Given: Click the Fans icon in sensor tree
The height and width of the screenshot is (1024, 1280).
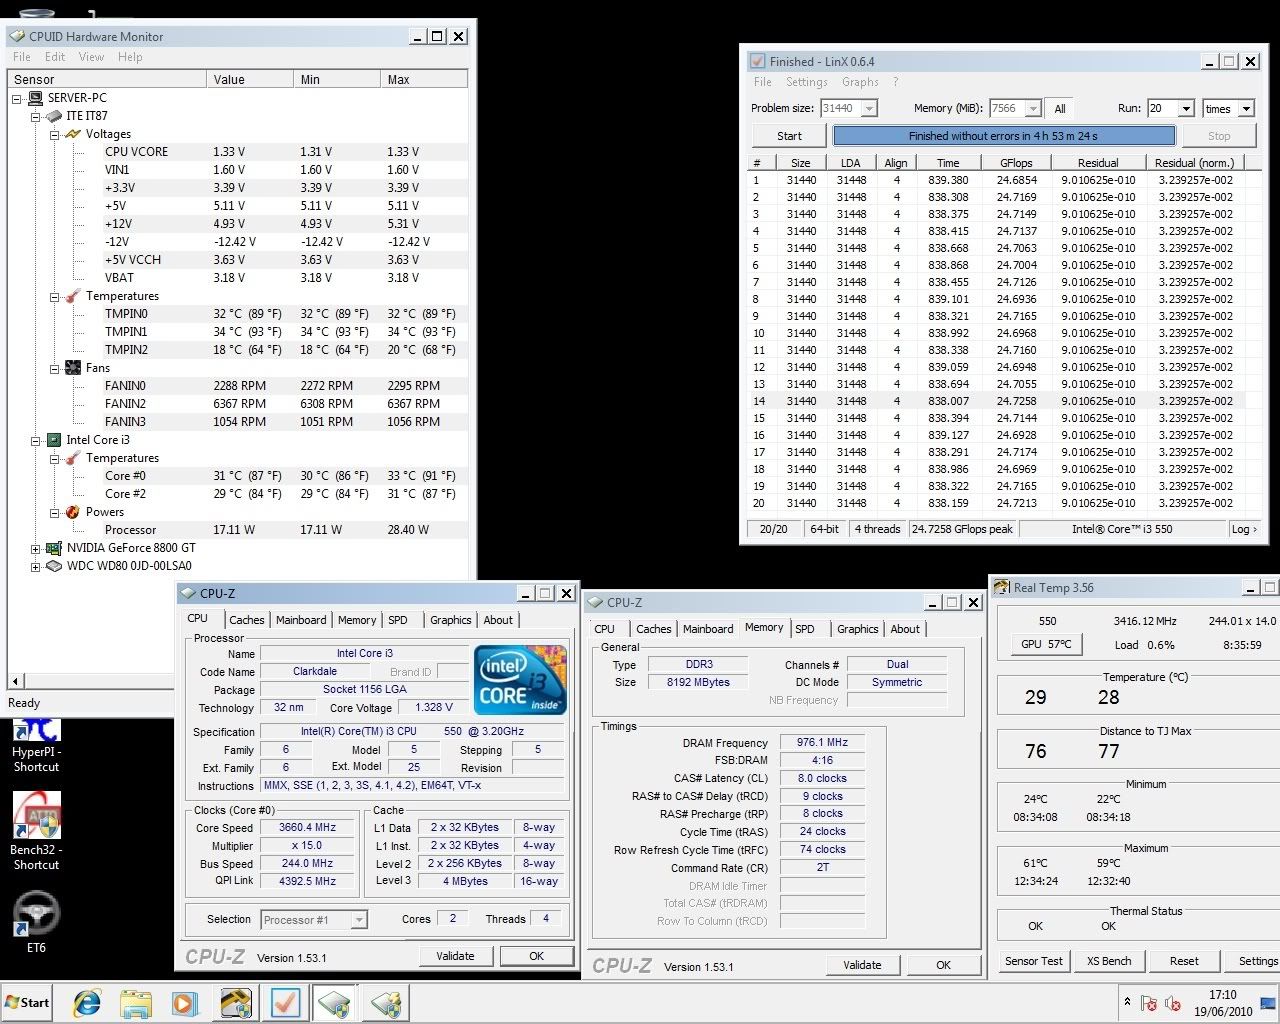Looking at the screenshot, I should tap(73, 368).
